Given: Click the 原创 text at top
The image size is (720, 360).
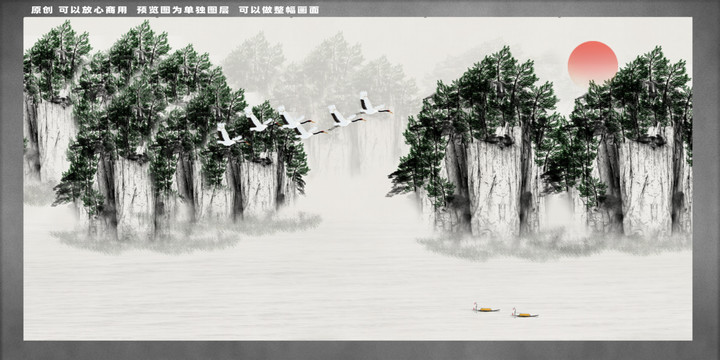Looking at the screenshot, I should (x=42, y=10).
